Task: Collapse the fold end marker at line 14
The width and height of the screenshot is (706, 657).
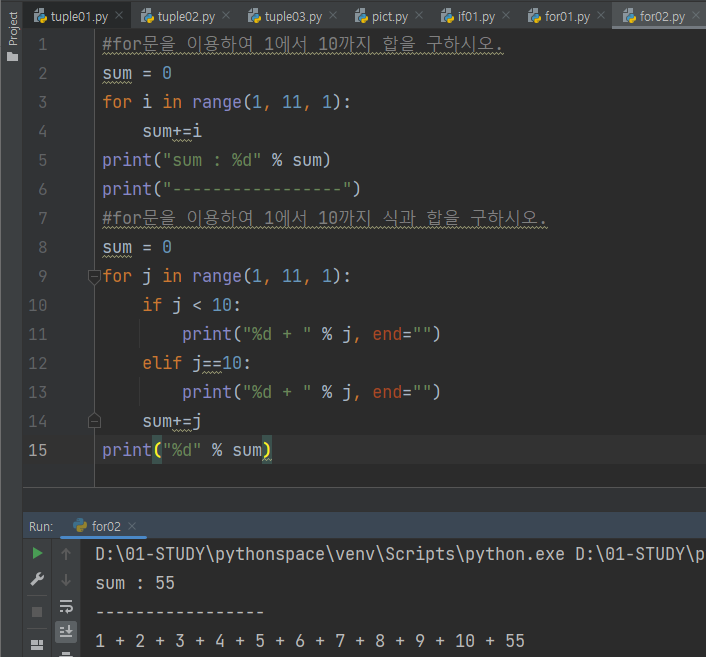Action: [94, 421]
